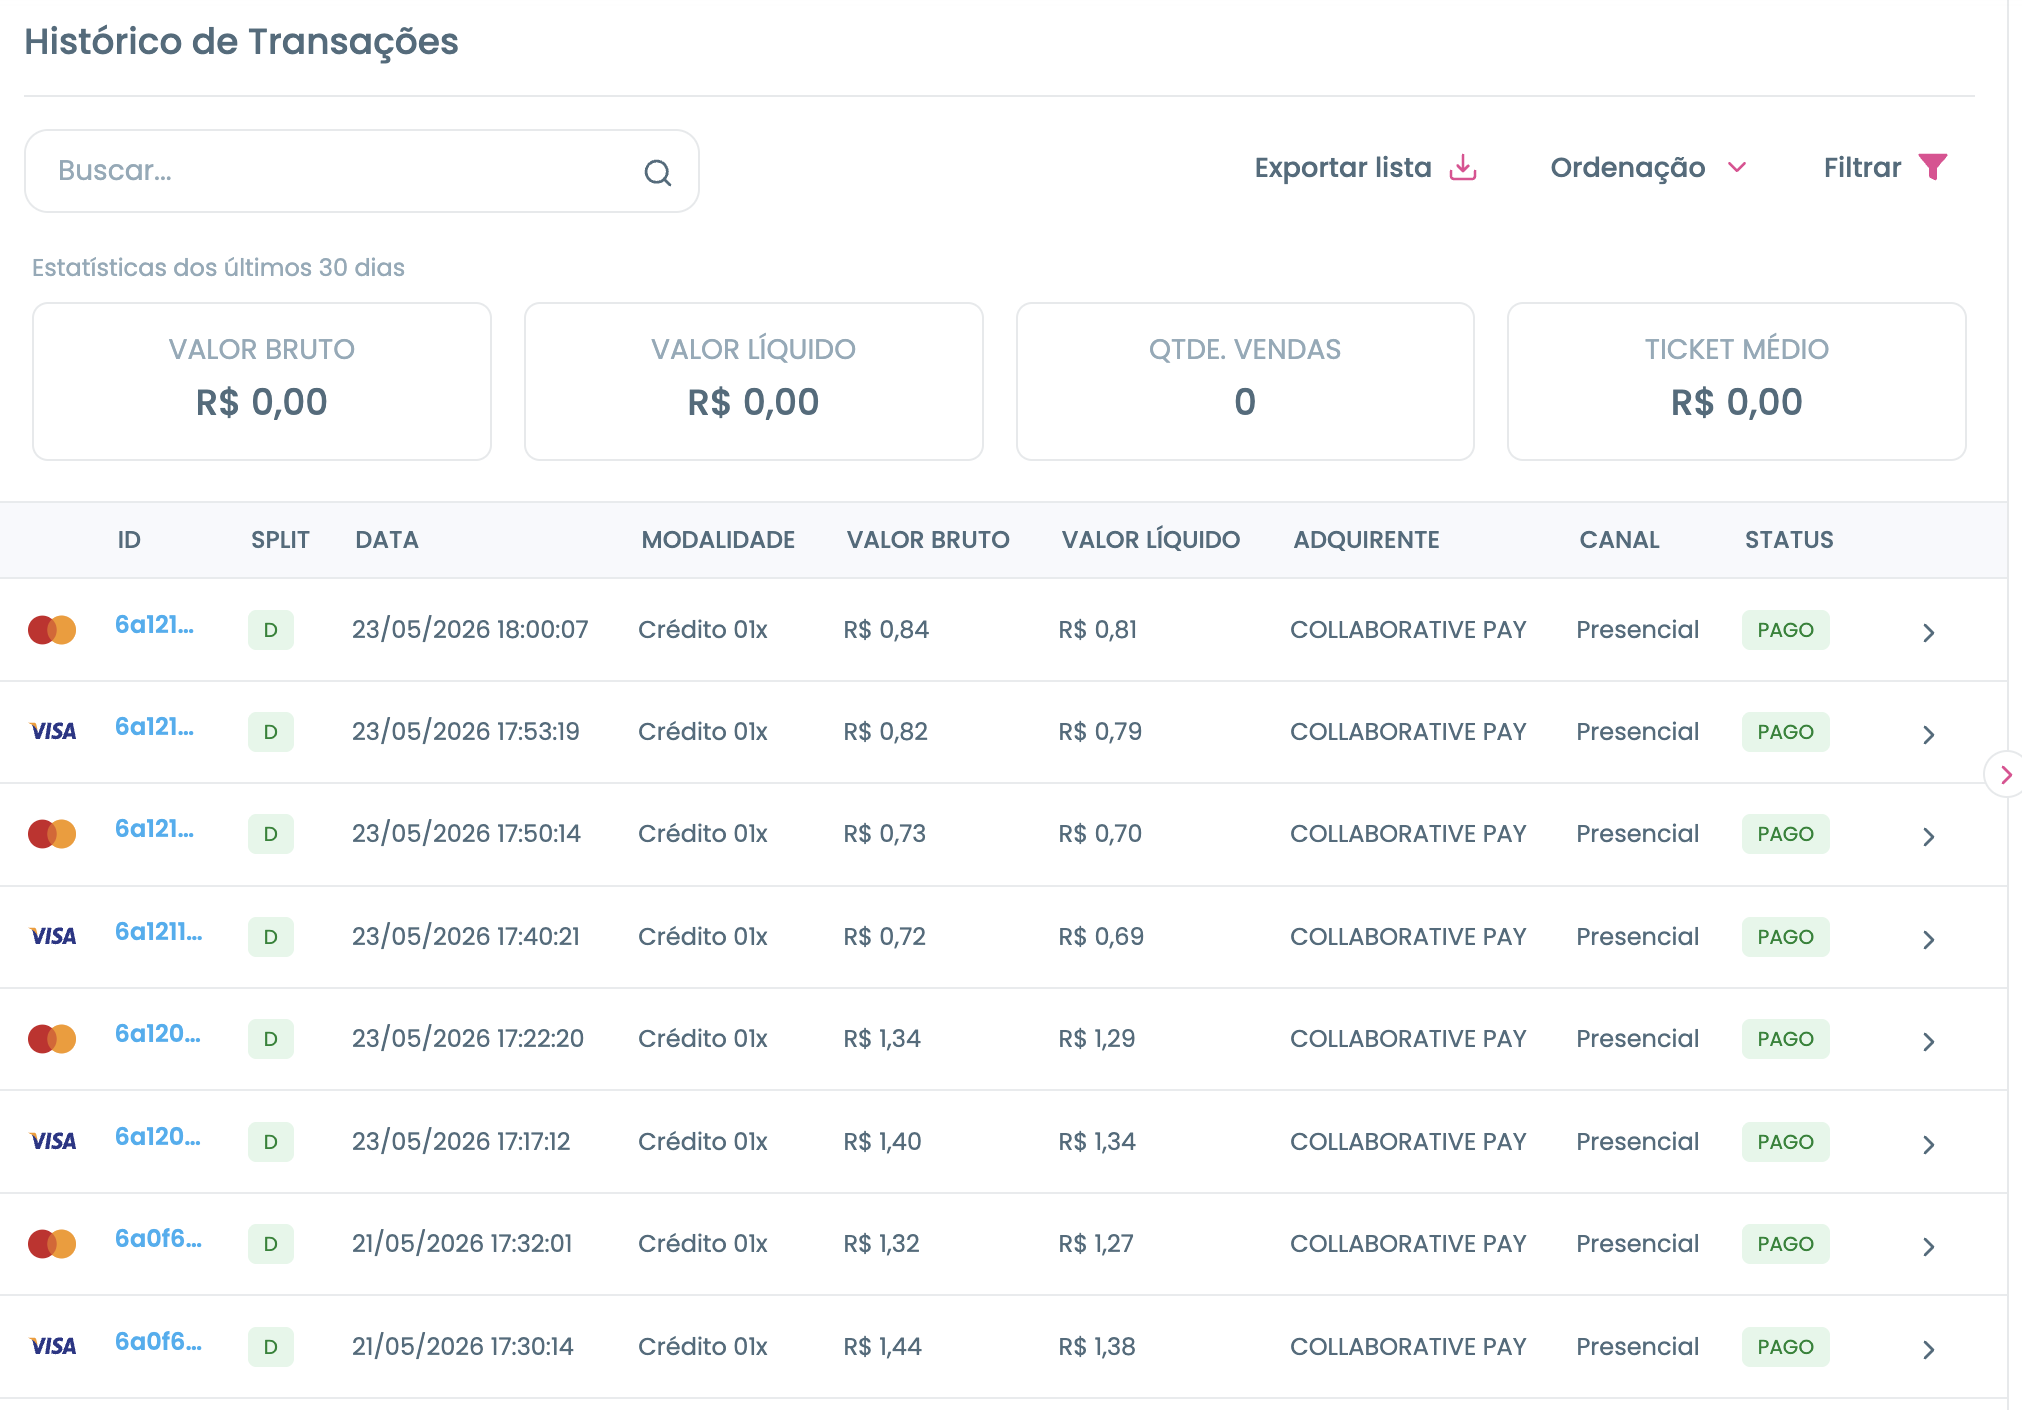Click split D badge for R$ 0,84 transaction

click(x=271, y=630)
